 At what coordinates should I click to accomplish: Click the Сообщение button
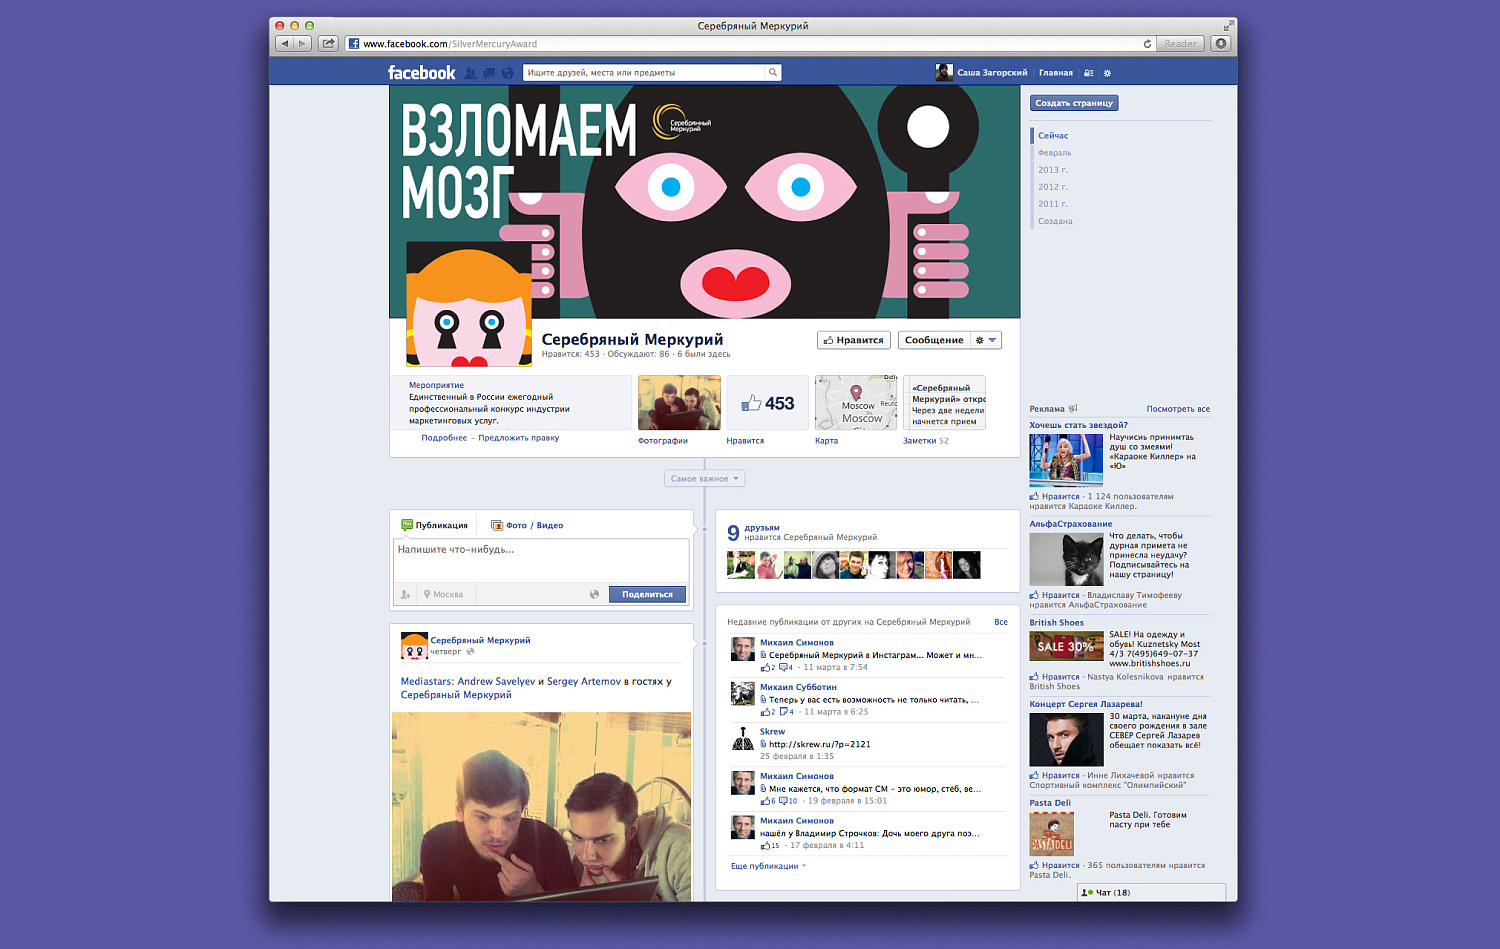[934, 340]
